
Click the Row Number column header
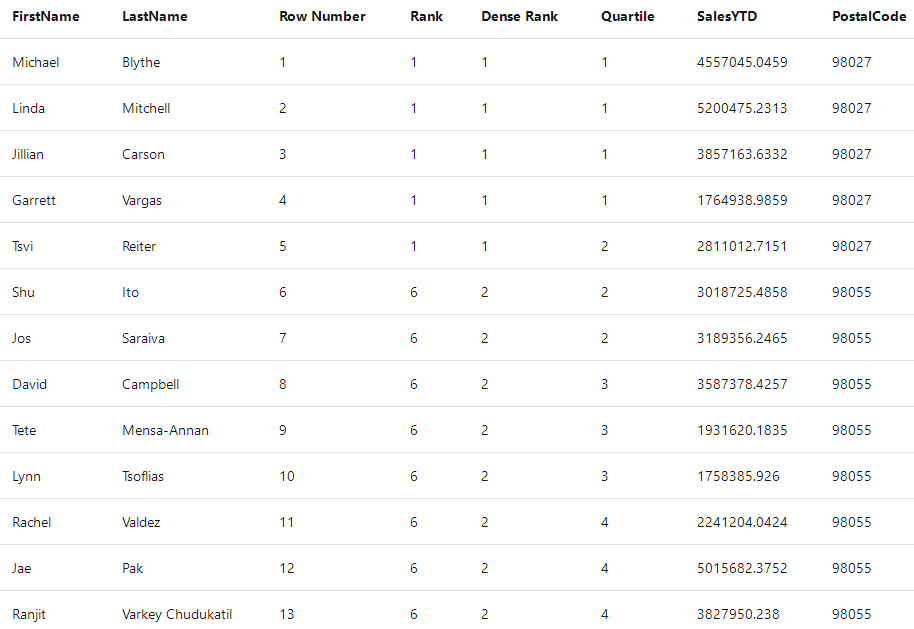(x=322, y=16)
